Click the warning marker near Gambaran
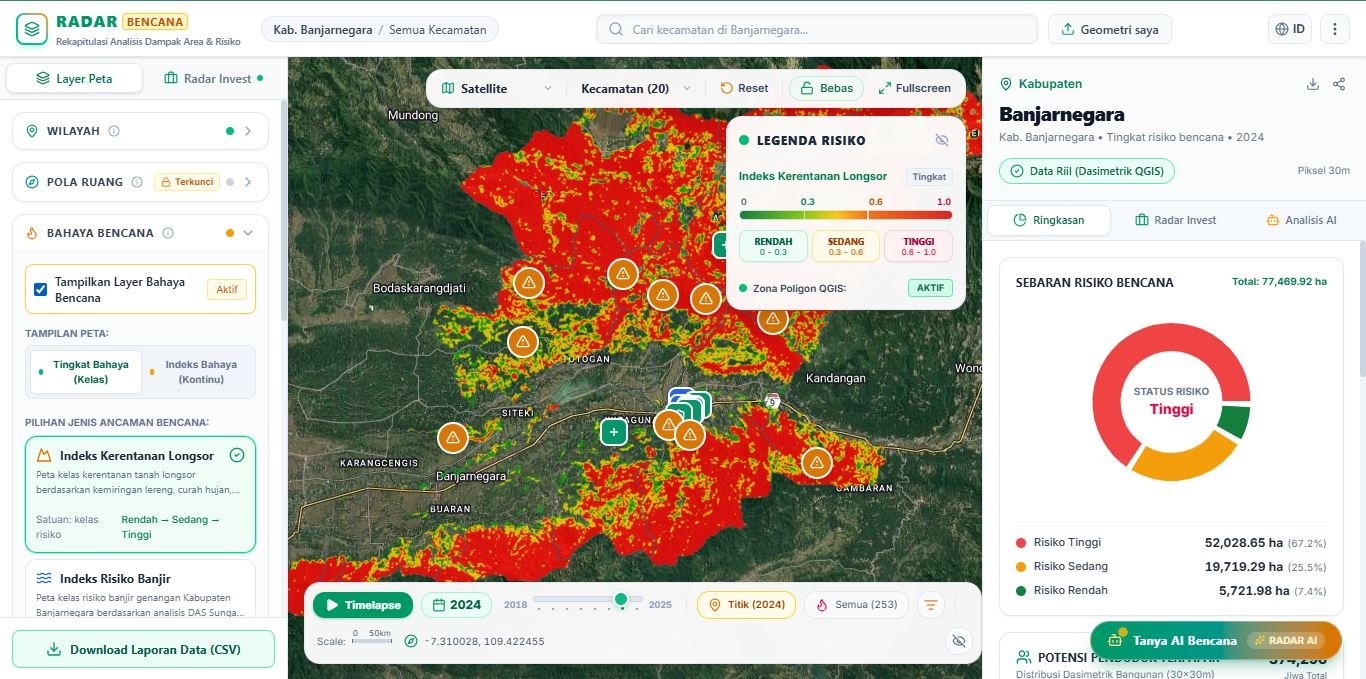The image size is (1366, 679). 817,463
